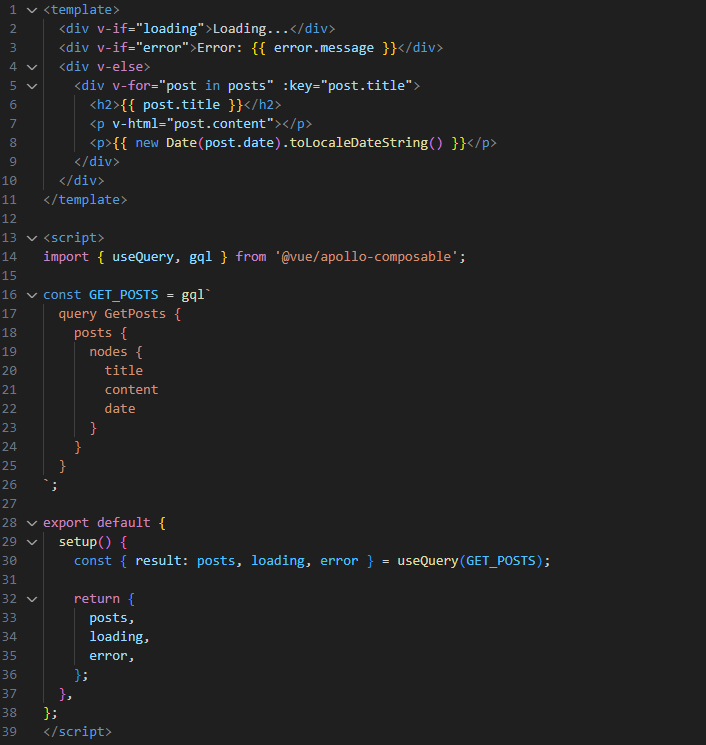Collapse the return block on line 32
The width and height of the screenshot is (706, 745).
(x=32, y=598)
